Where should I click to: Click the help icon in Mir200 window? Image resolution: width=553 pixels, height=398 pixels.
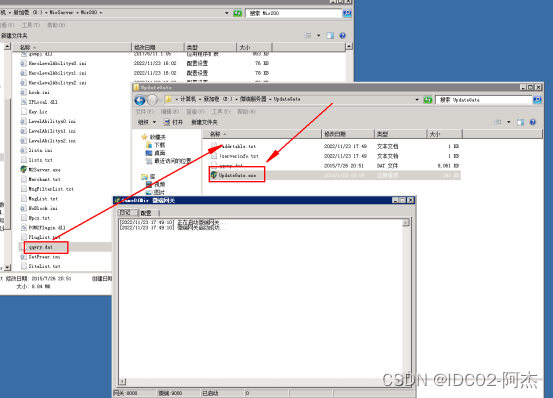[x=342, y=36]
